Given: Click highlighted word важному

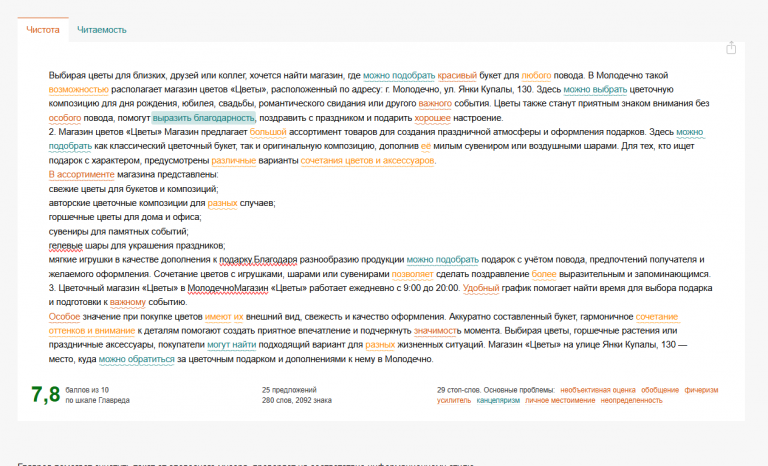Looking at the screenshot, I should (x=128, y=302).
